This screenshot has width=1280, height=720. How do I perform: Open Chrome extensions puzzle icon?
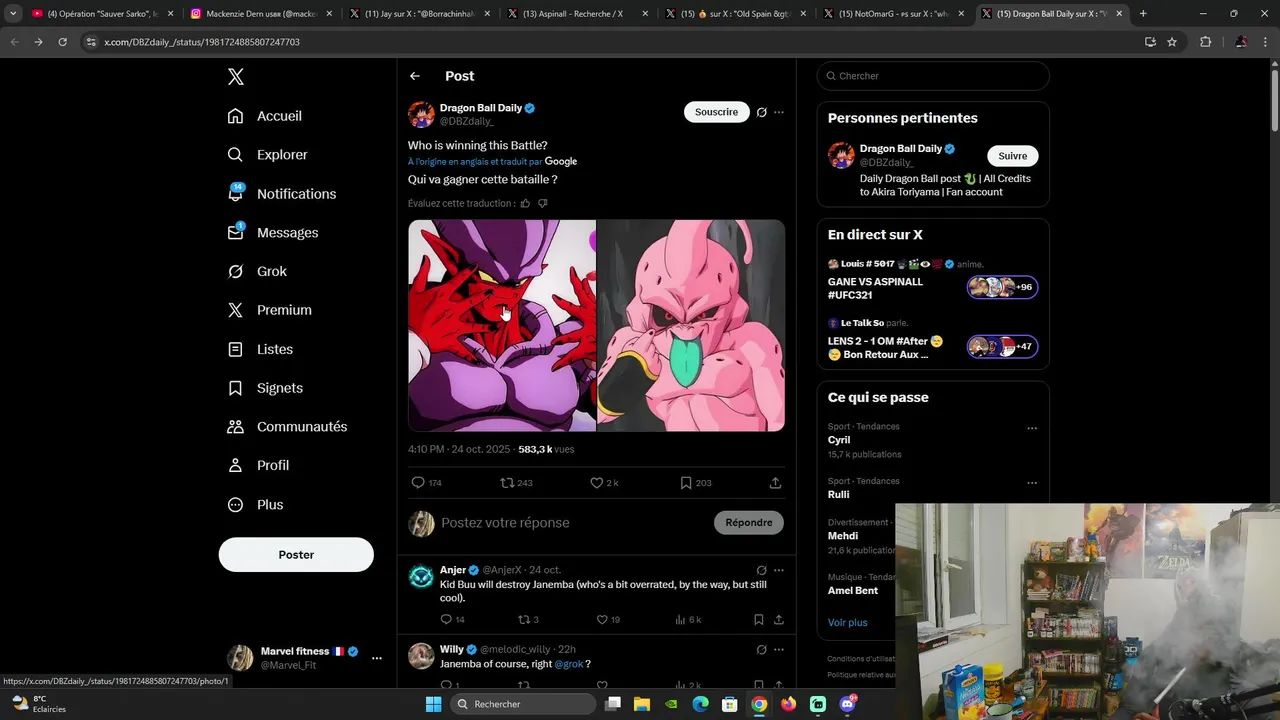coord(1205,42)
